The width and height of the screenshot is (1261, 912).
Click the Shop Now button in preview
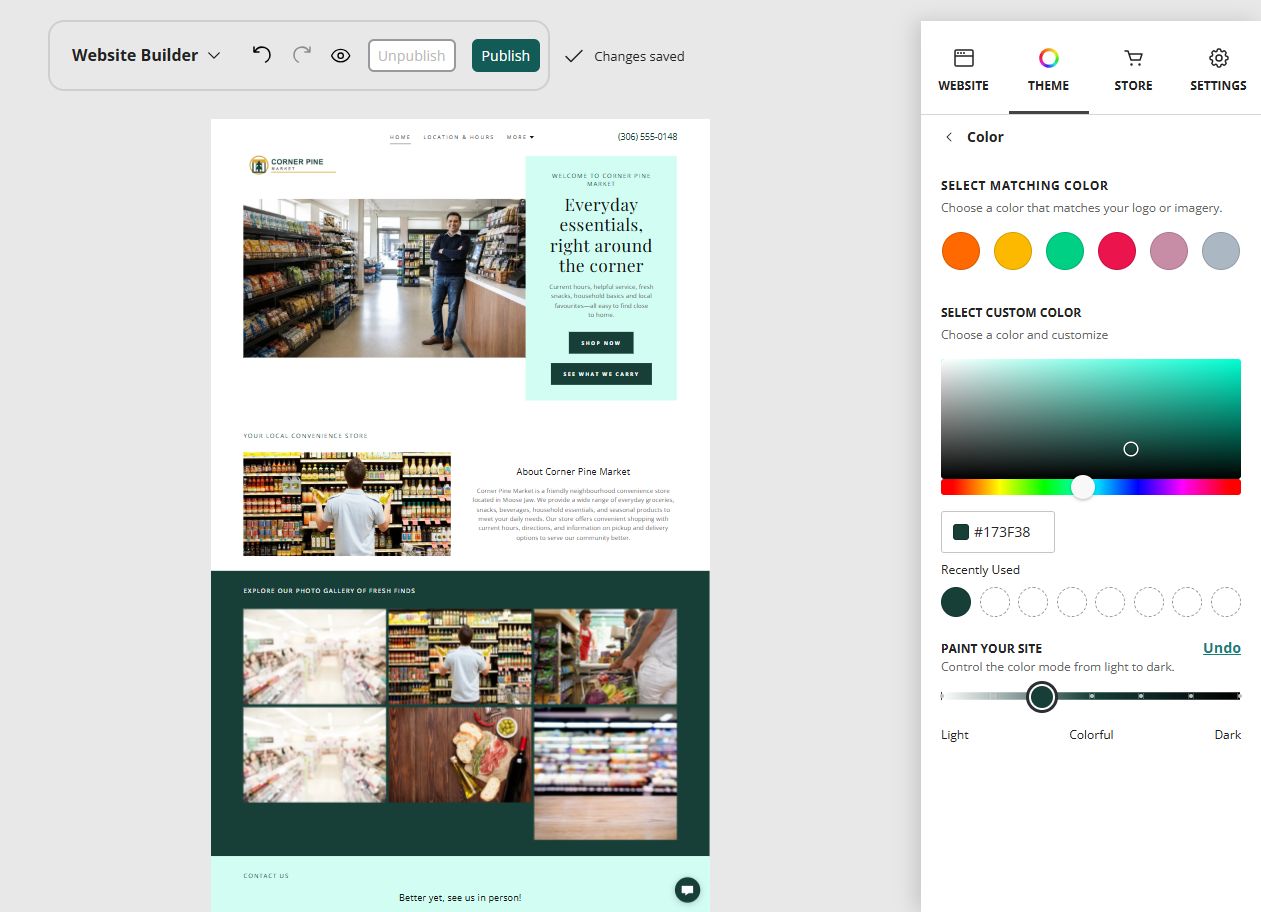[x=601, y=343]
